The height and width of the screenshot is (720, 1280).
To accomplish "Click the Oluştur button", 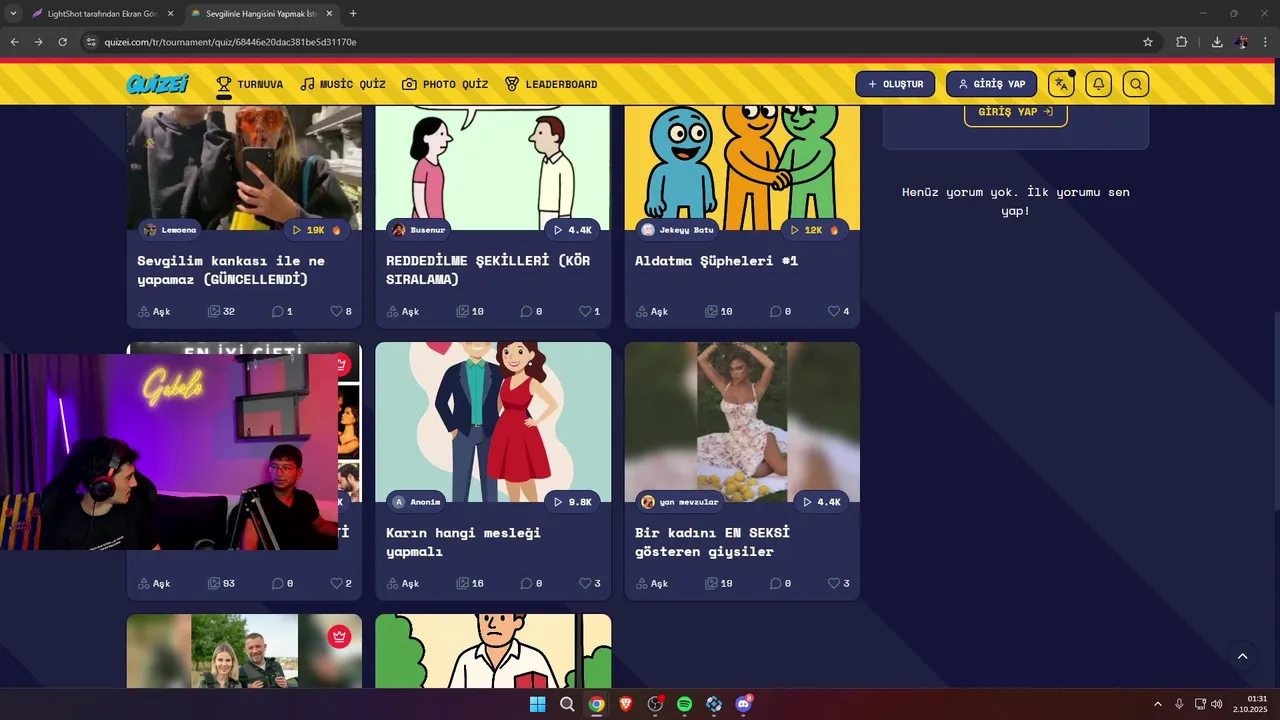I will pos(895,84).
